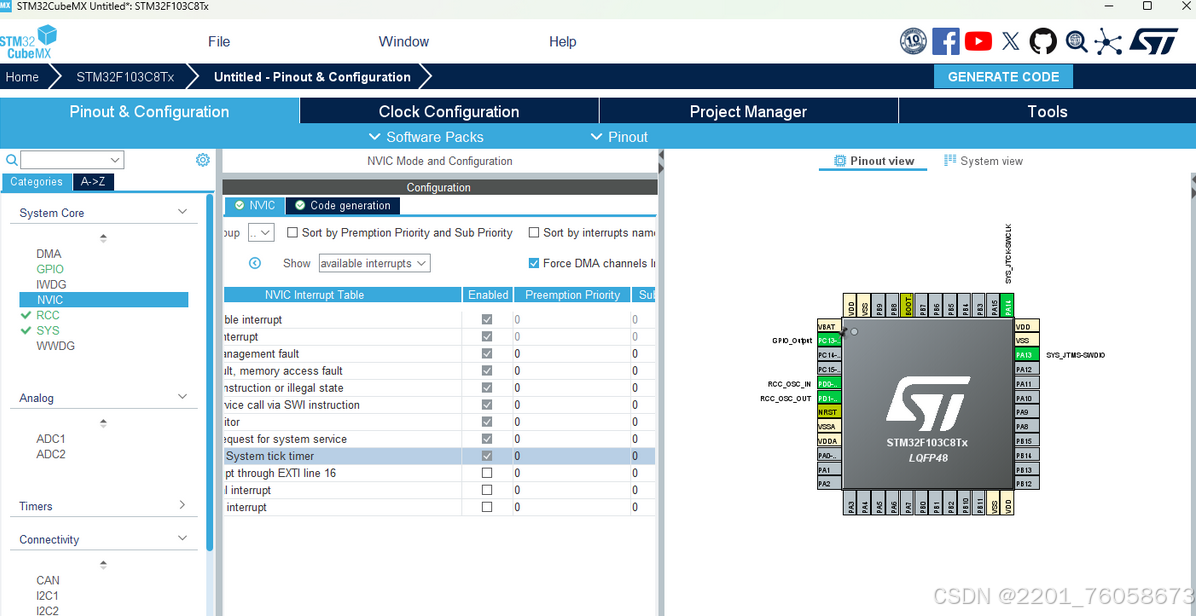Click the ST community network icon
The height and width of the screenshot is (616, 1199).
(x=1108, y=41)
